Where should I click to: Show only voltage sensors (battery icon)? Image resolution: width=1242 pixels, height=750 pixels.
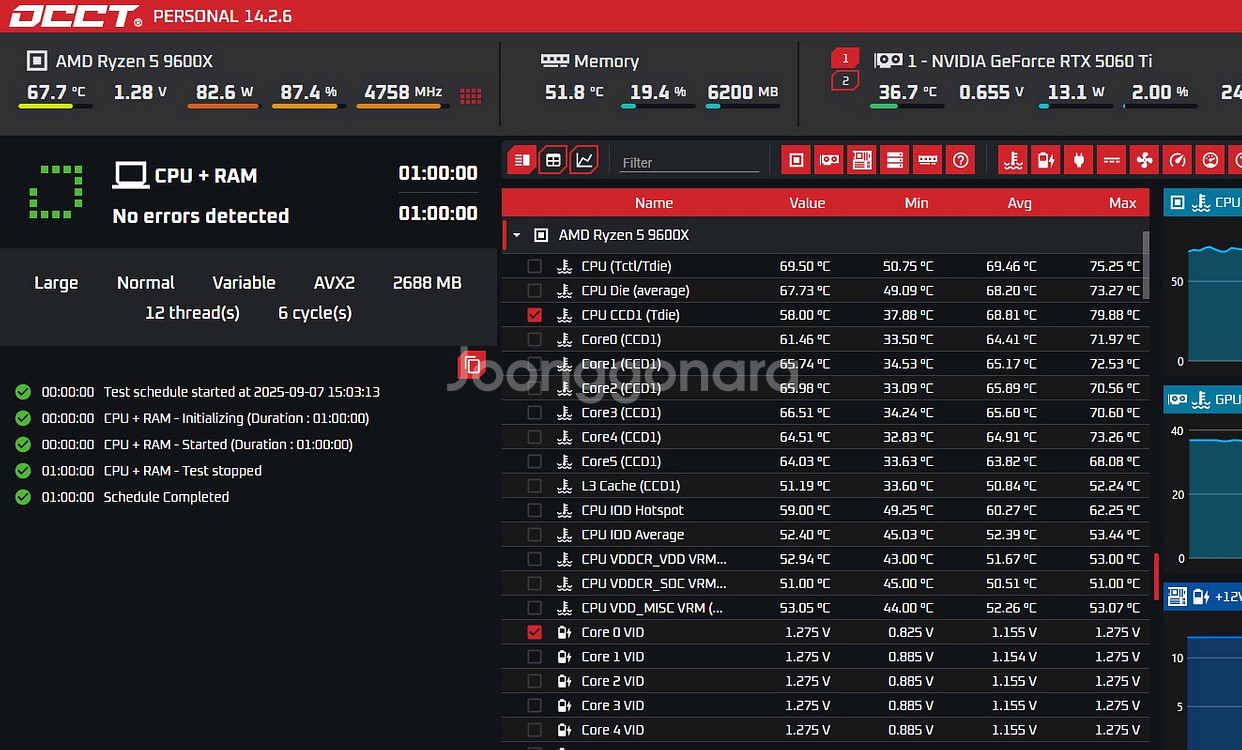(x=1046, y=160)
